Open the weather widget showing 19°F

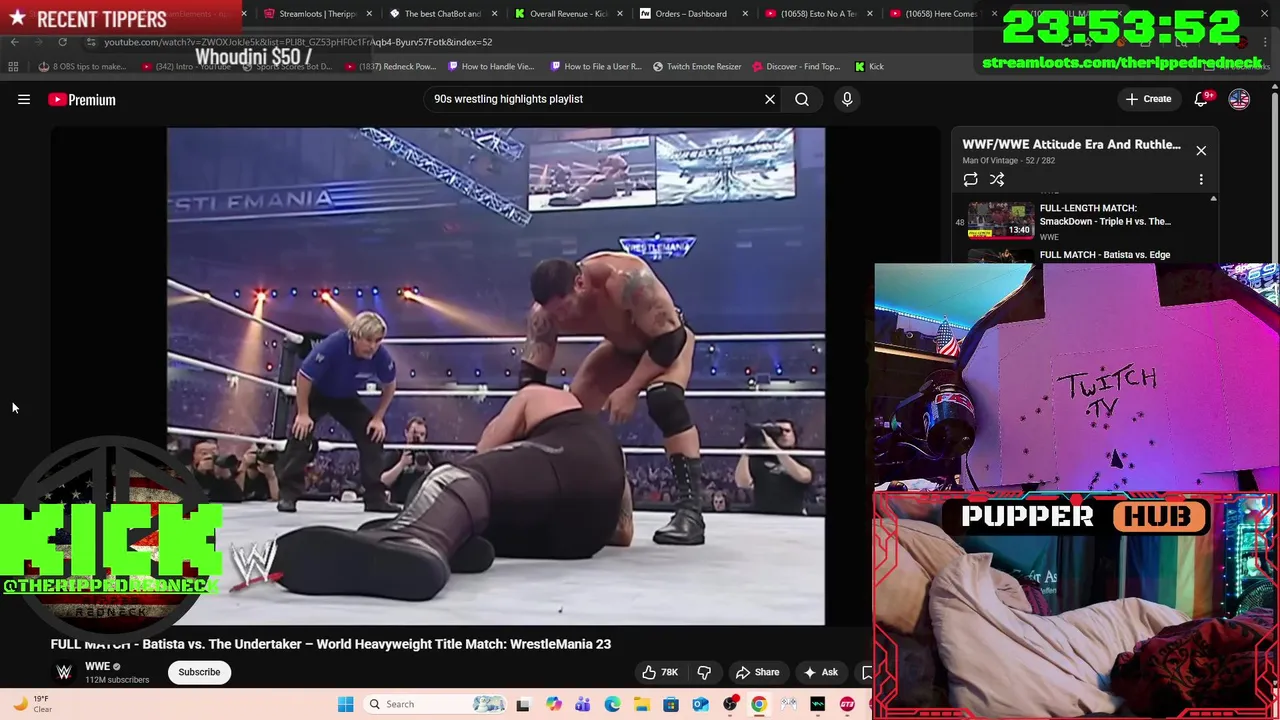click(31, 704)
